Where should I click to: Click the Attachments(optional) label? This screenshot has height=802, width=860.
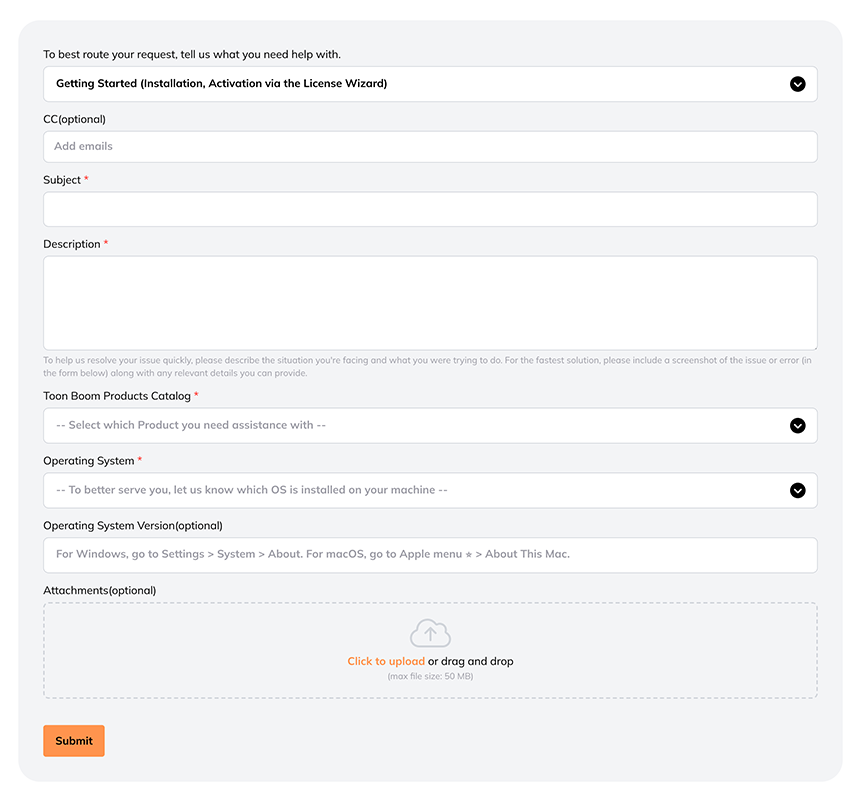click(x=100, y=590)
